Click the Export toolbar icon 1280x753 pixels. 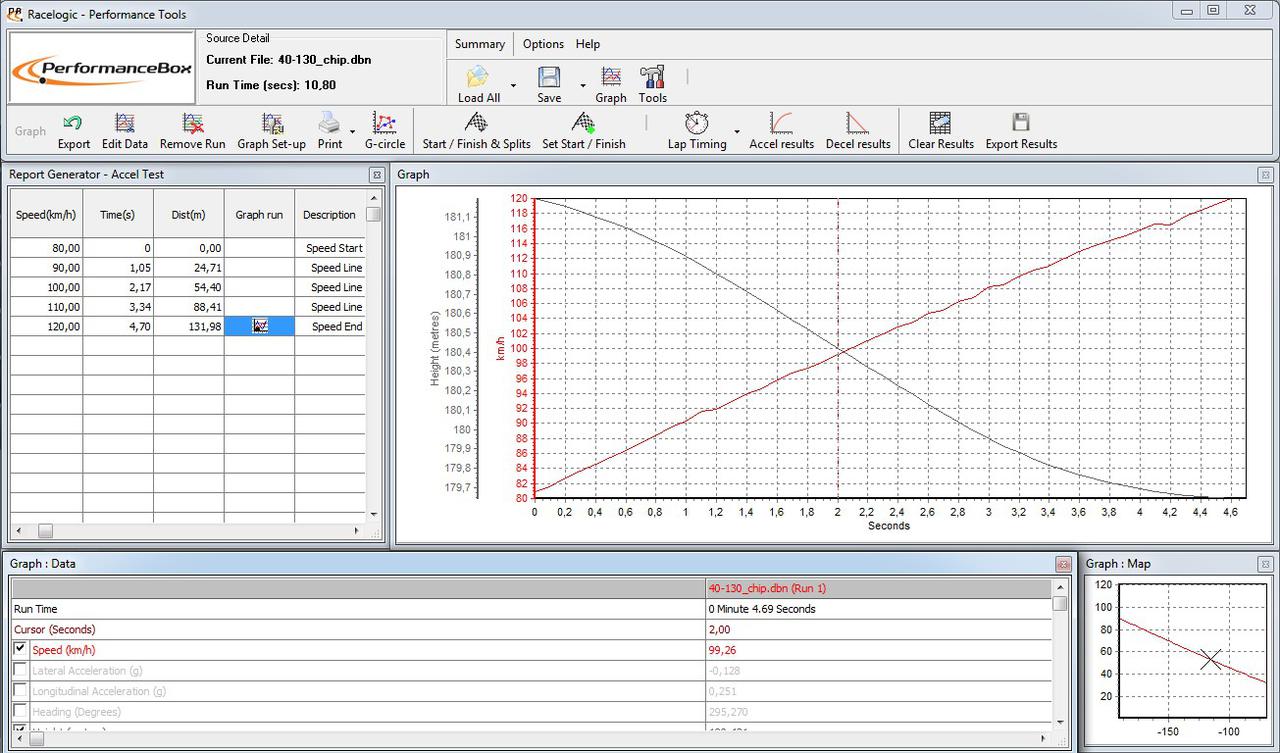(73, 123)
